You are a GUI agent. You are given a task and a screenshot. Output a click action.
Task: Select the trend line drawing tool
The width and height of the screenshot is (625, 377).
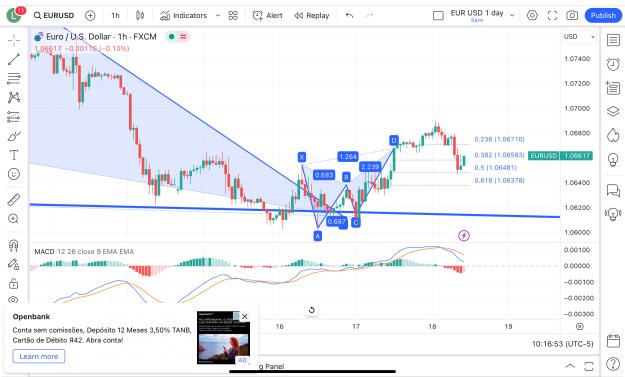coord(14,59)
